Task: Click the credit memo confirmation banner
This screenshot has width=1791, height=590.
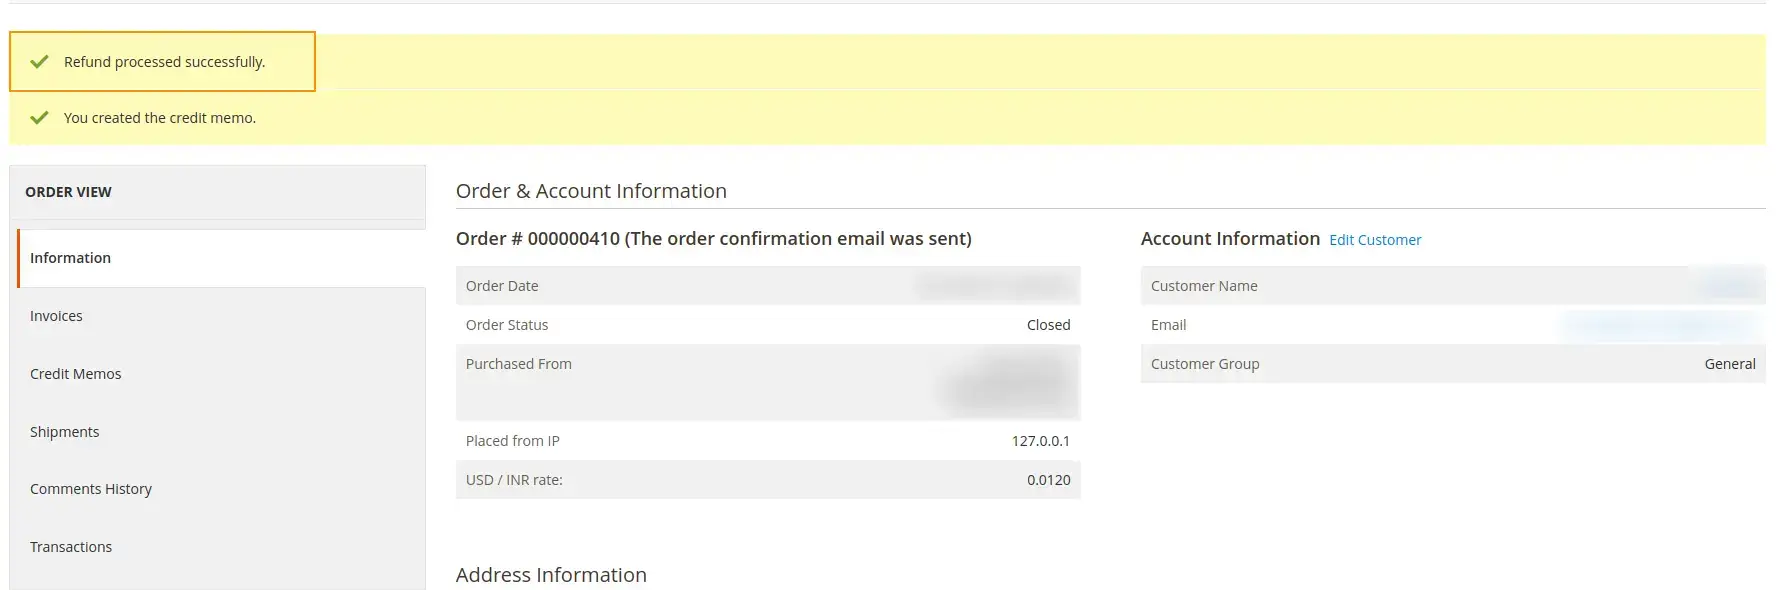Action: pos(159,117)
